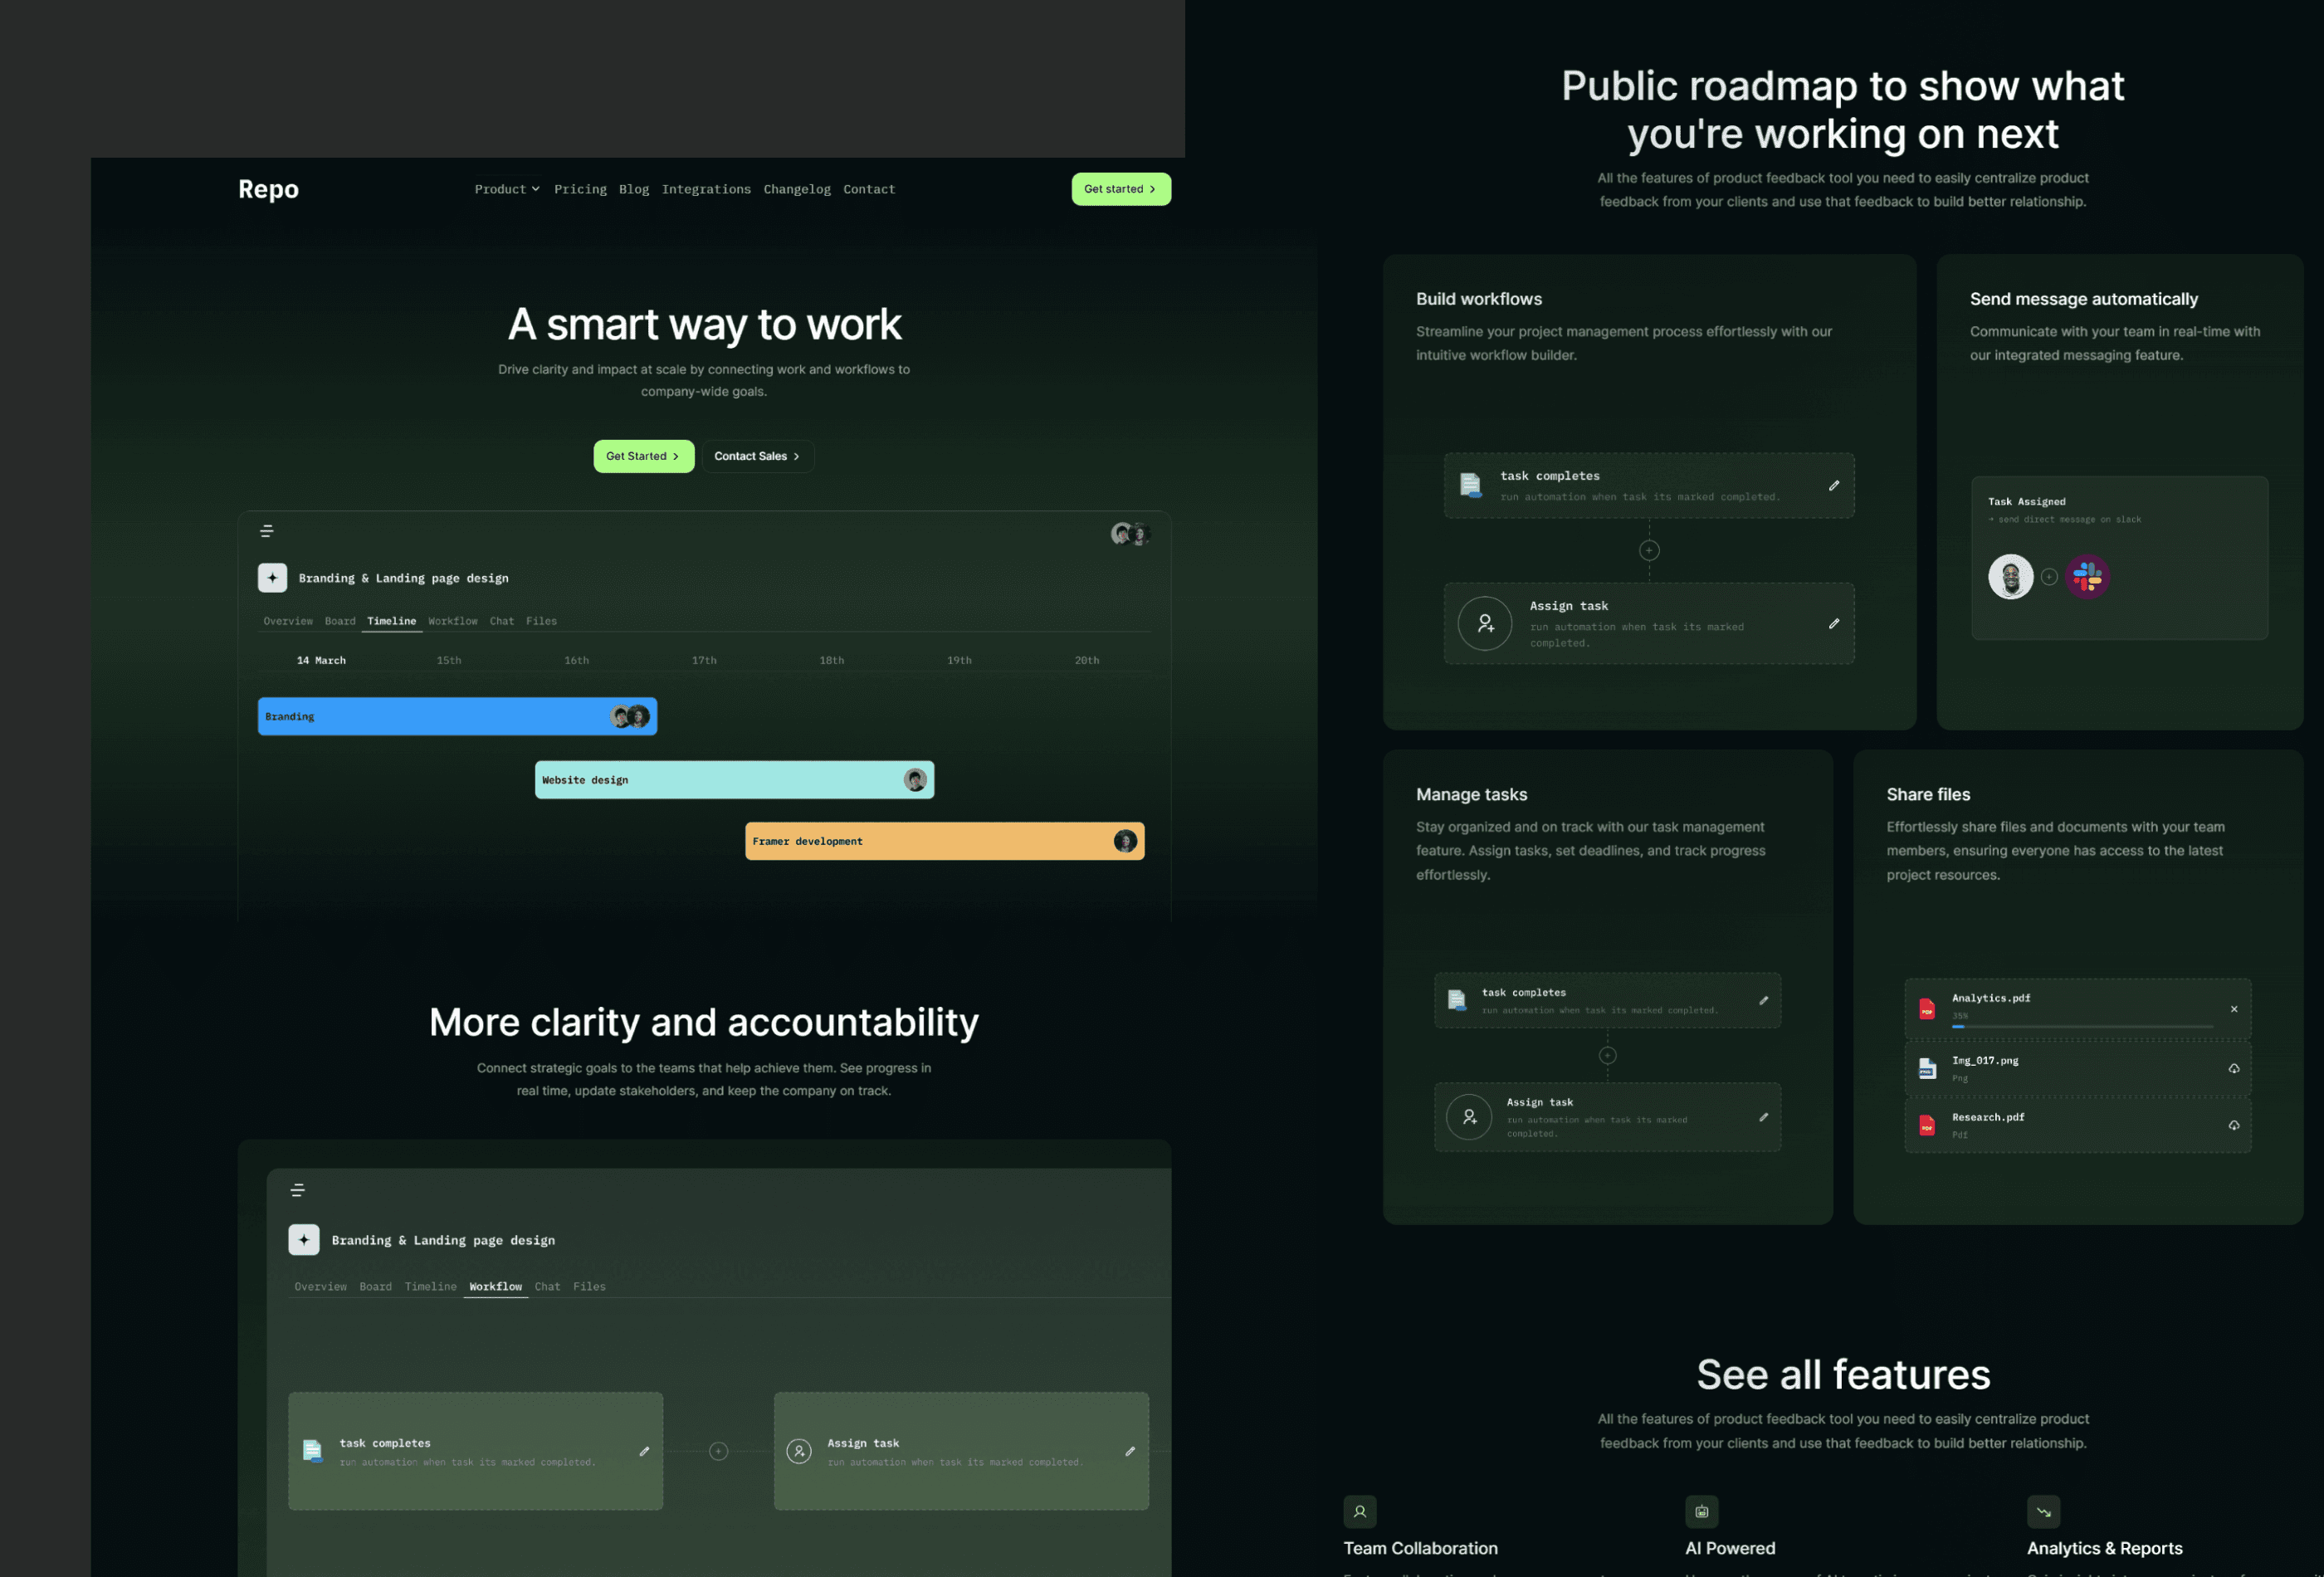Click the plus connector between workflow panel nodes
Viewport: 2324px width, 1577px height.
click(718, 1452)
